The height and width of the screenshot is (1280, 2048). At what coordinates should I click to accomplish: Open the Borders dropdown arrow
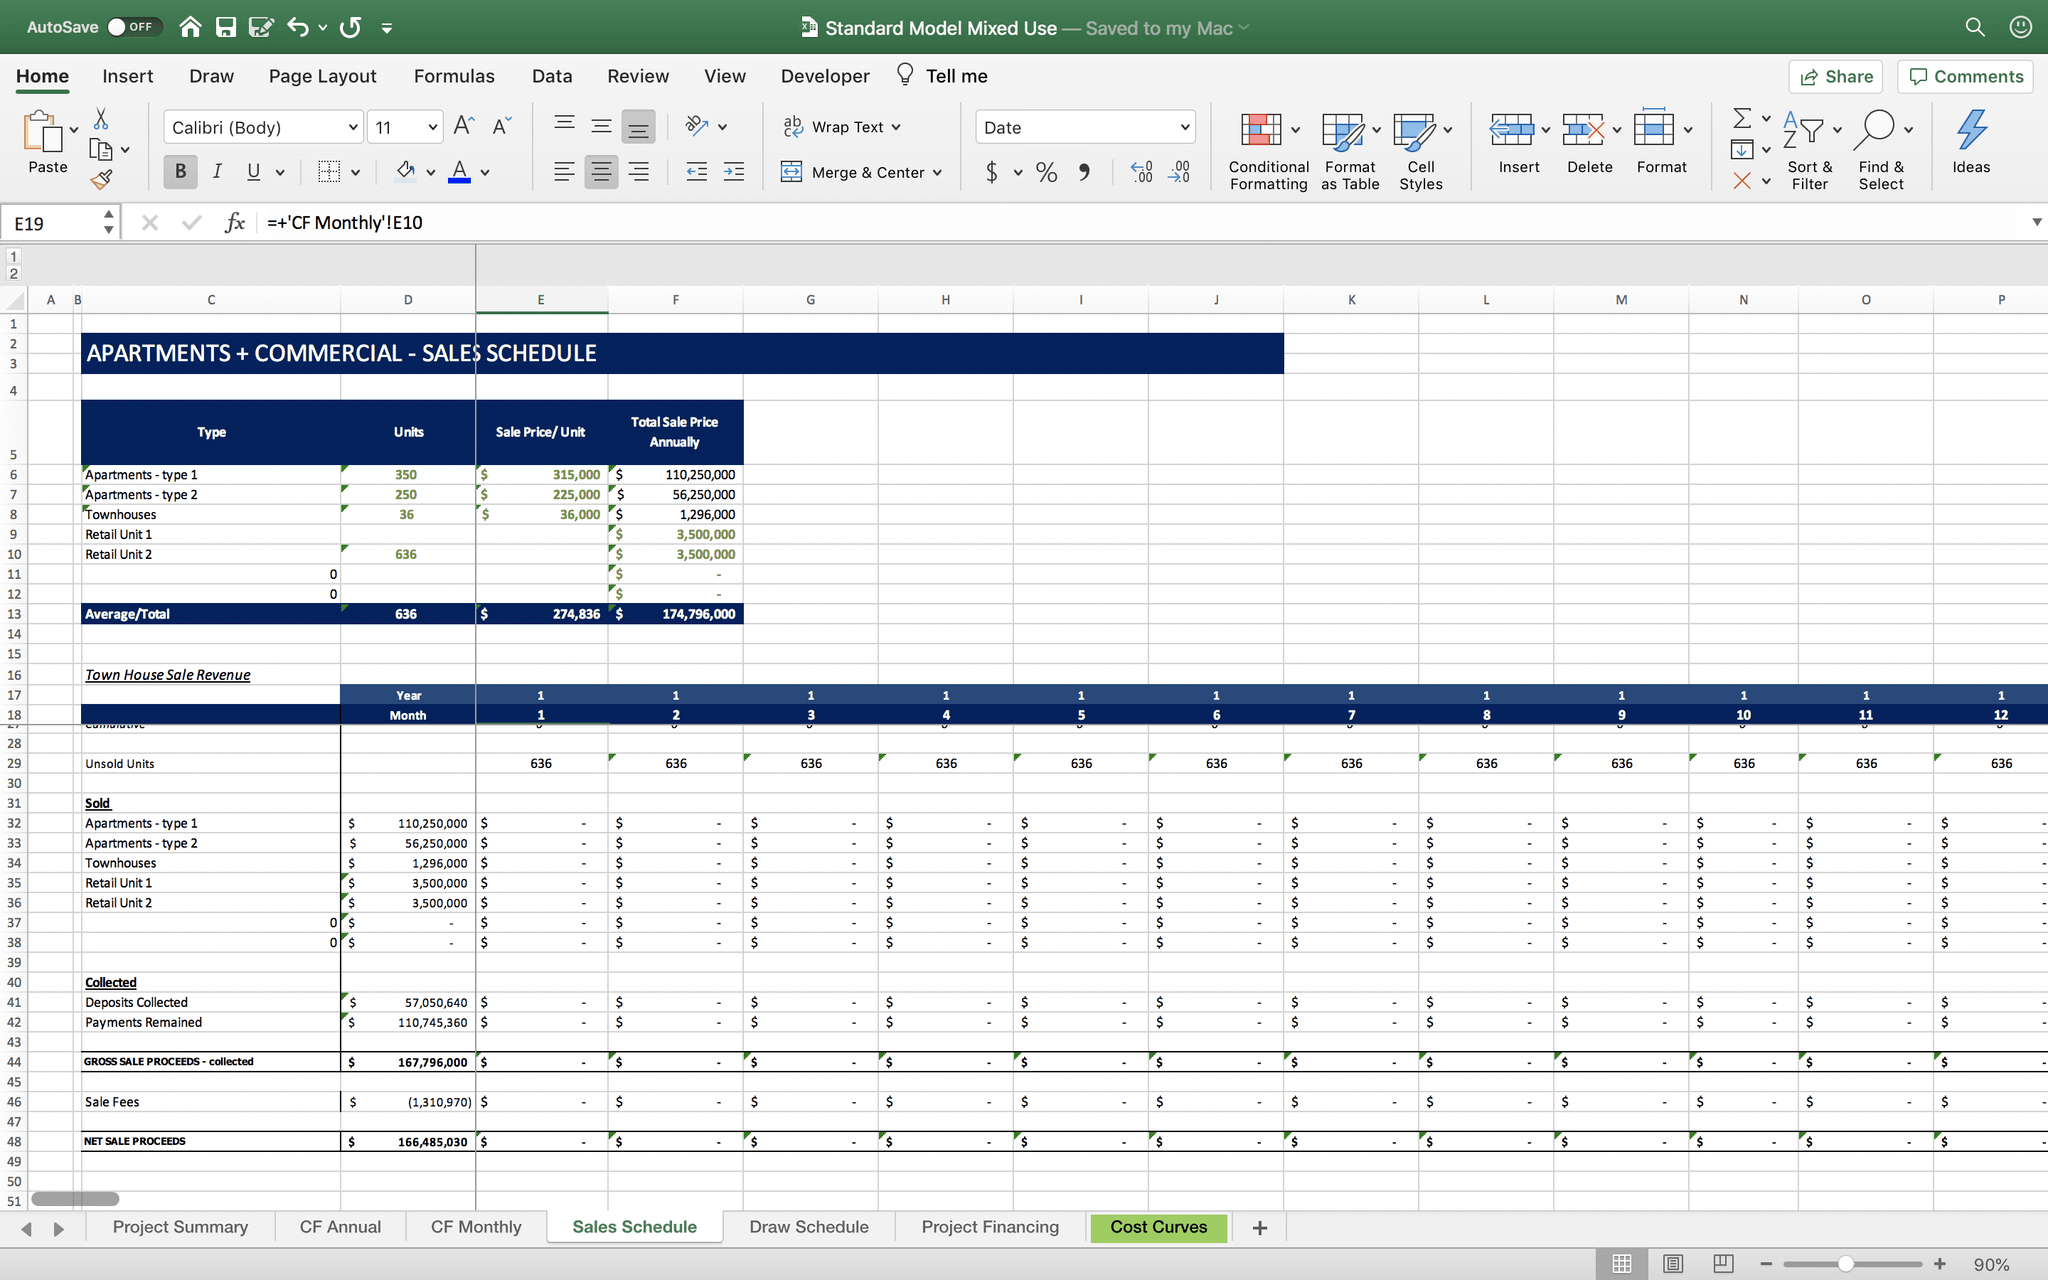(355, 172)
